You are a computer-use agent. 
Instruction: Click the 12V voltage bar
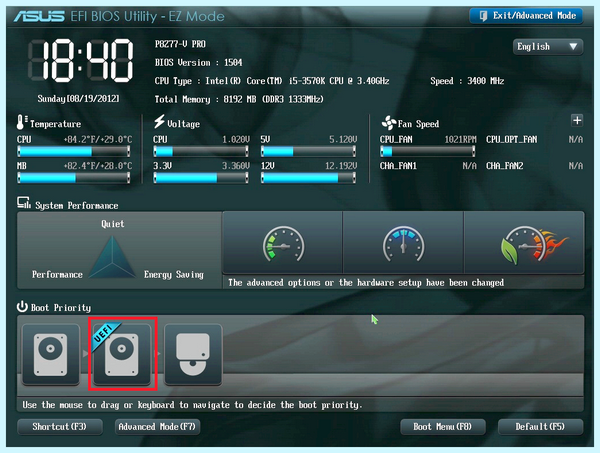pyautogui.click(x=308, y=178)
